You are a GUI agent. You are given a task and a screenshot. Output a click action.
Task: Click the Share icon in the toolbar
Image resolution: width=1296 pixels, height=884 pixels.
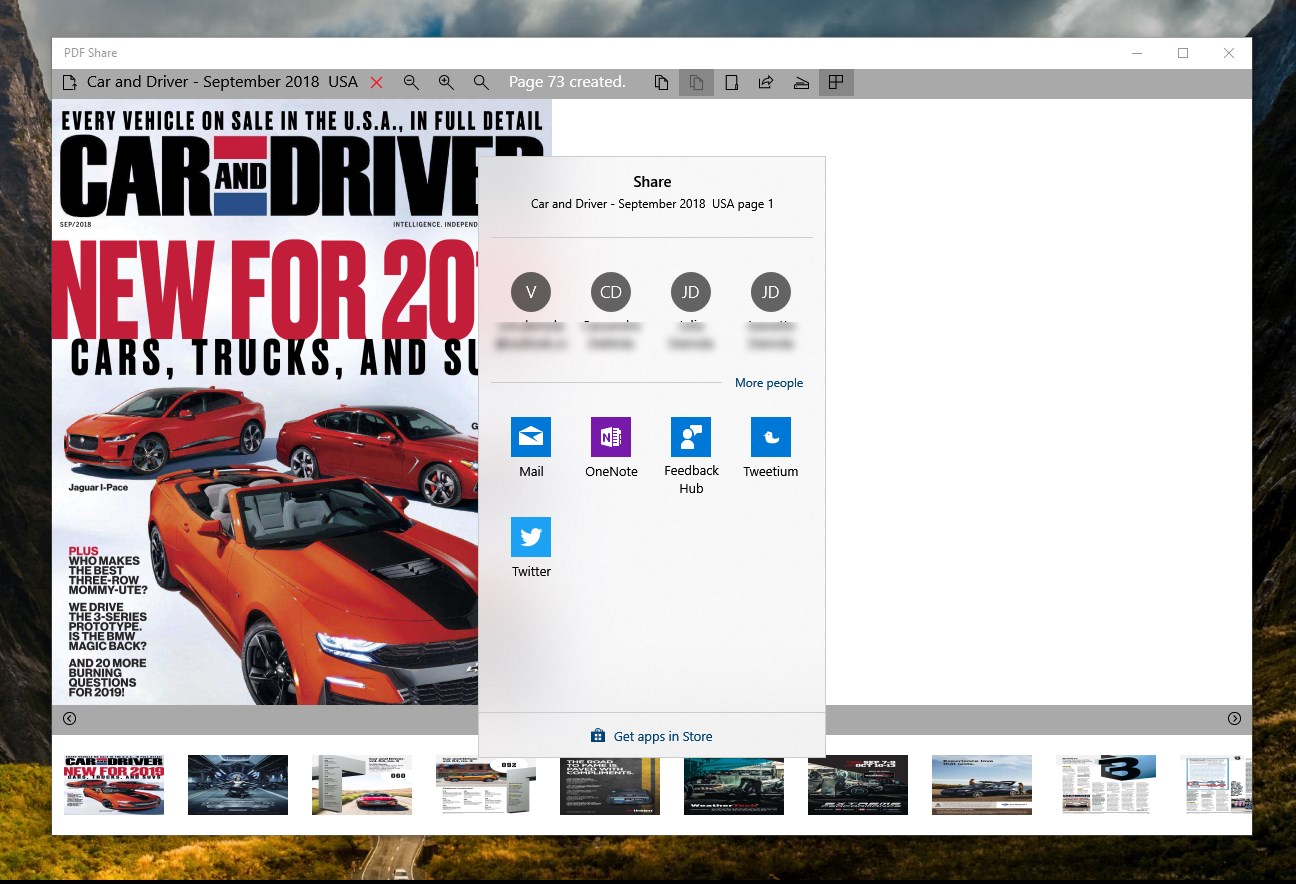tap(766, 82)
